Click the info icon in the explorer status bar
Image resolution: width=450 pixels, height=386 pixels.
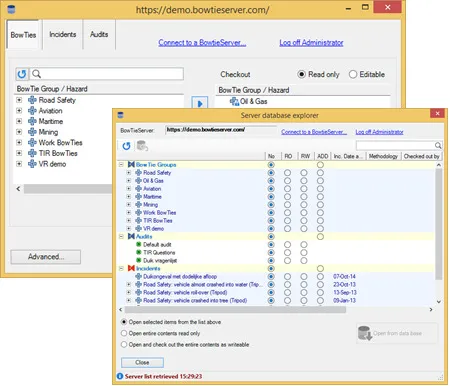click(120, 376)
